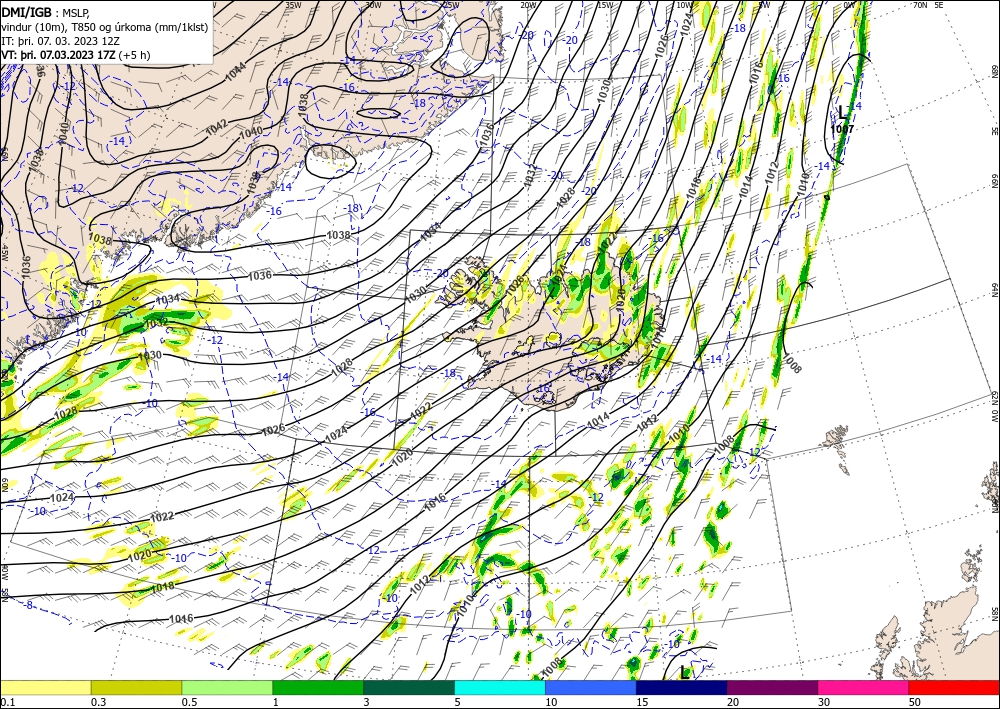Screen dimensions: 1000x709
Task: Click the 'VT: þri. 07.03.2023 17Z (+5 h)' line
Action: [x=76, y=55]
